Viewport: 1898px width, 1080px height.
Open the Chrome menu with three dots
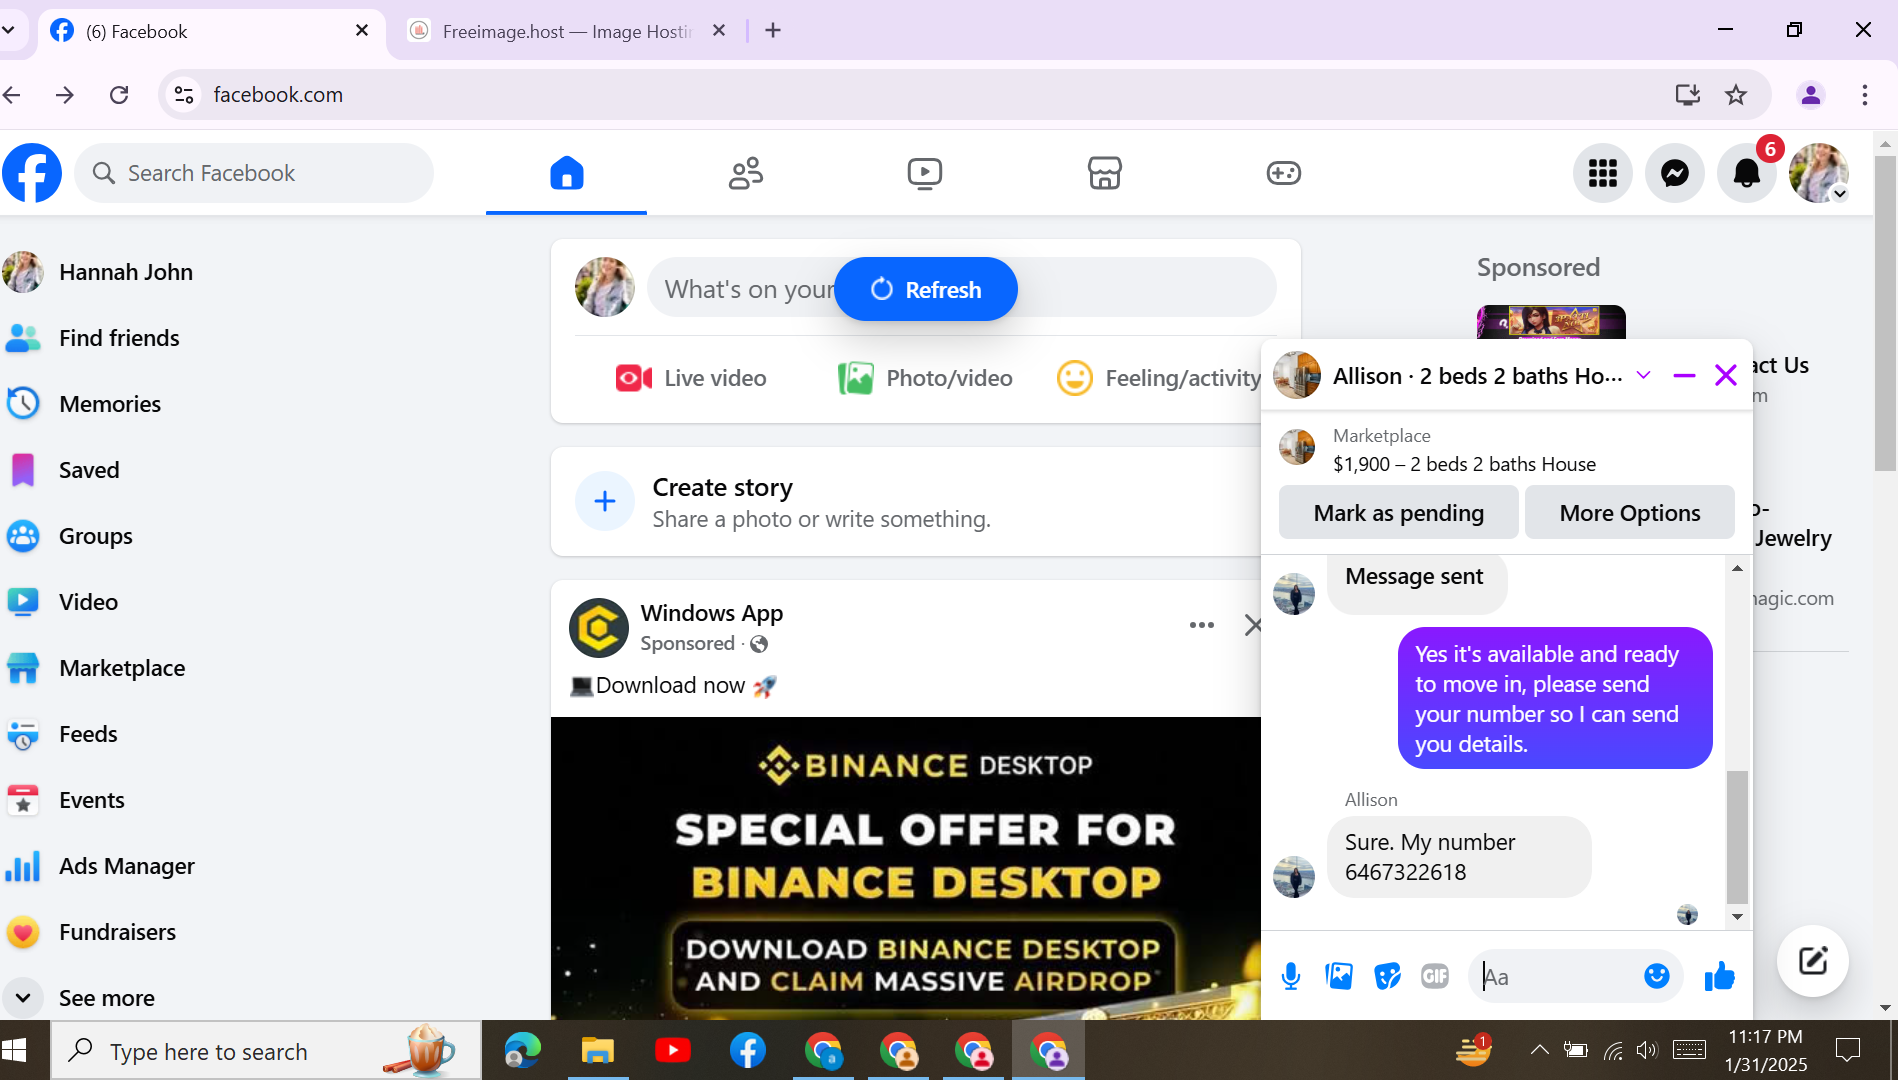(x=1865, y=94)
